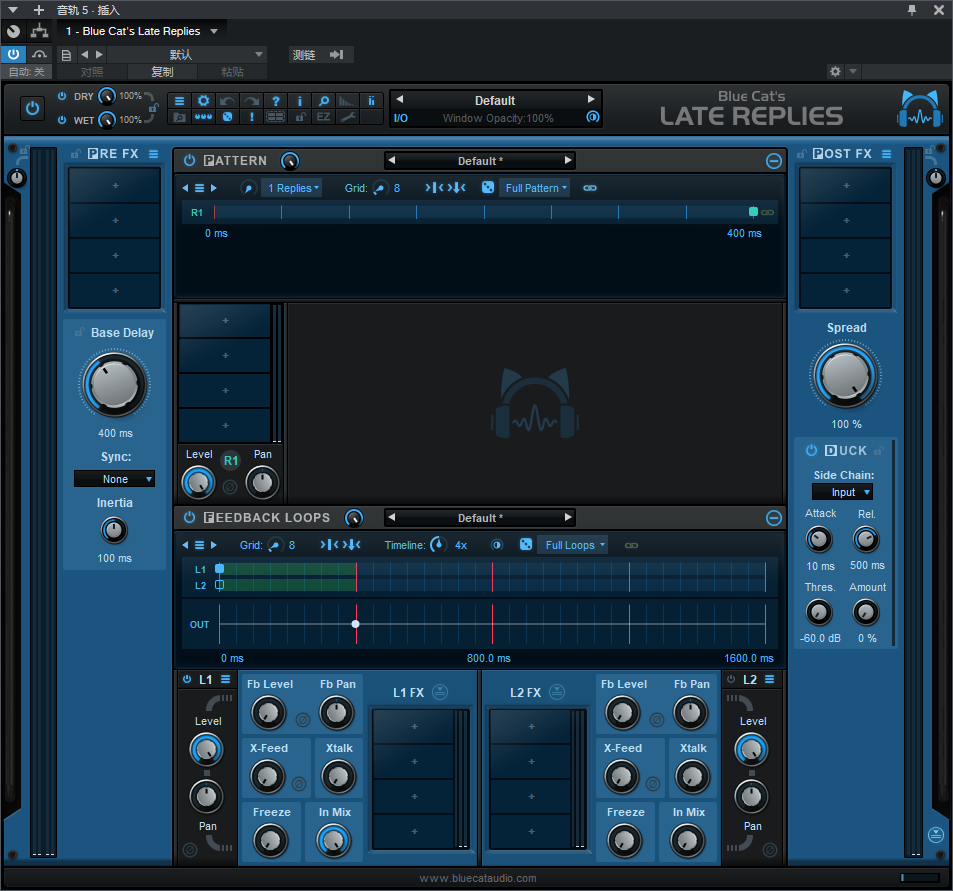Click the R1 reply marker at 400 ms
The width and height of the screenshot is (953, 891).
click(753, 212)
